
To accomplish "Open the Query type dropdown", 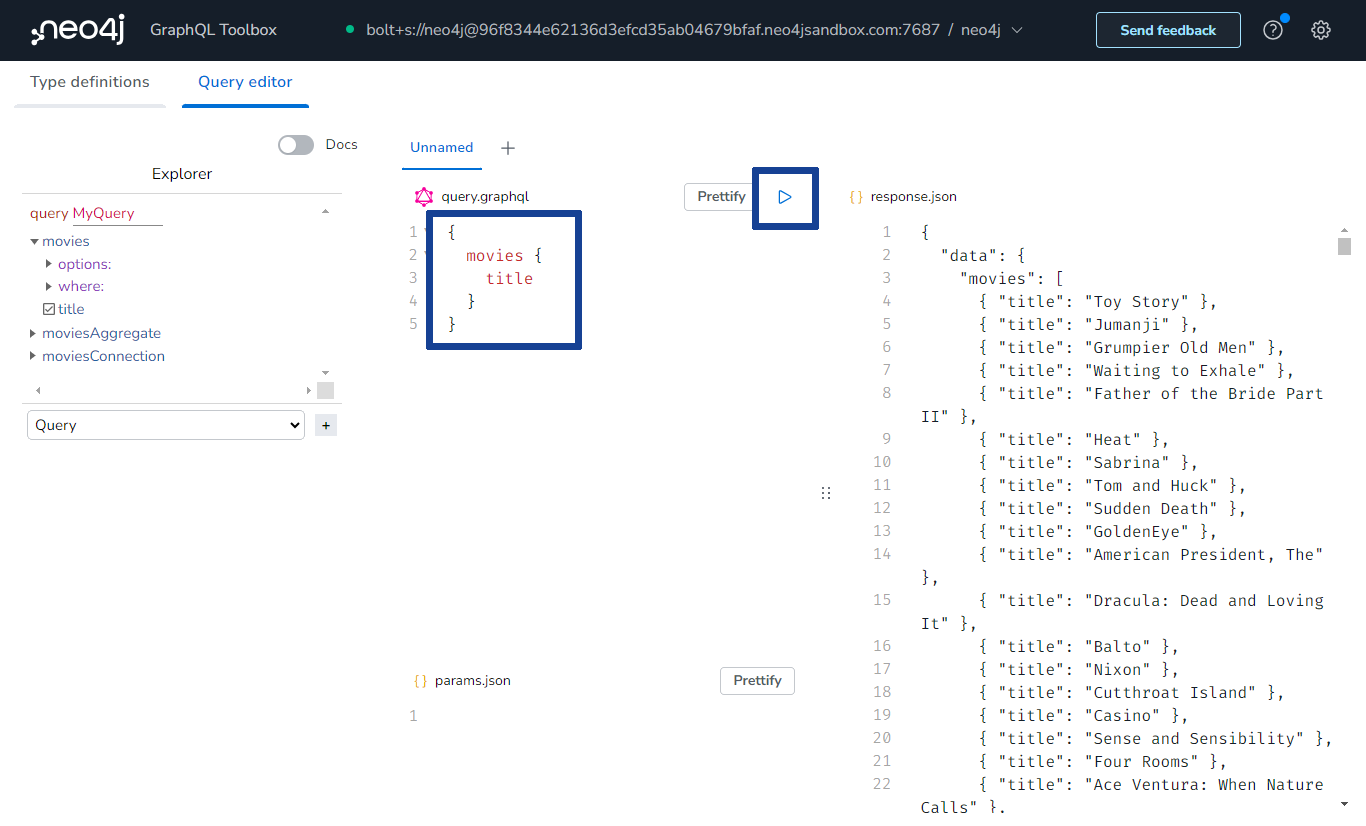I will click(x=166, y=425).
